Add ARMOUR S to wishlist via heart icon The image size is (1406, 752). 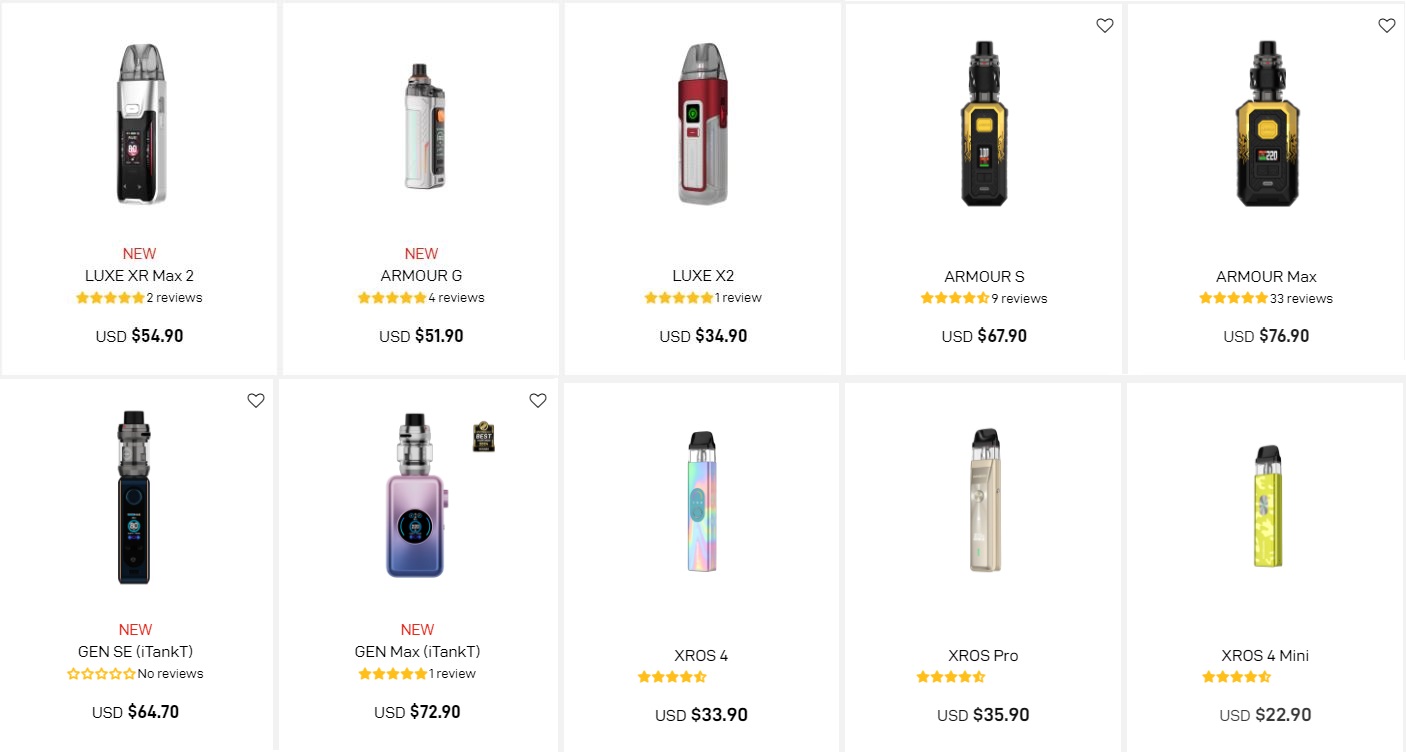click(x=1104, y=26)
